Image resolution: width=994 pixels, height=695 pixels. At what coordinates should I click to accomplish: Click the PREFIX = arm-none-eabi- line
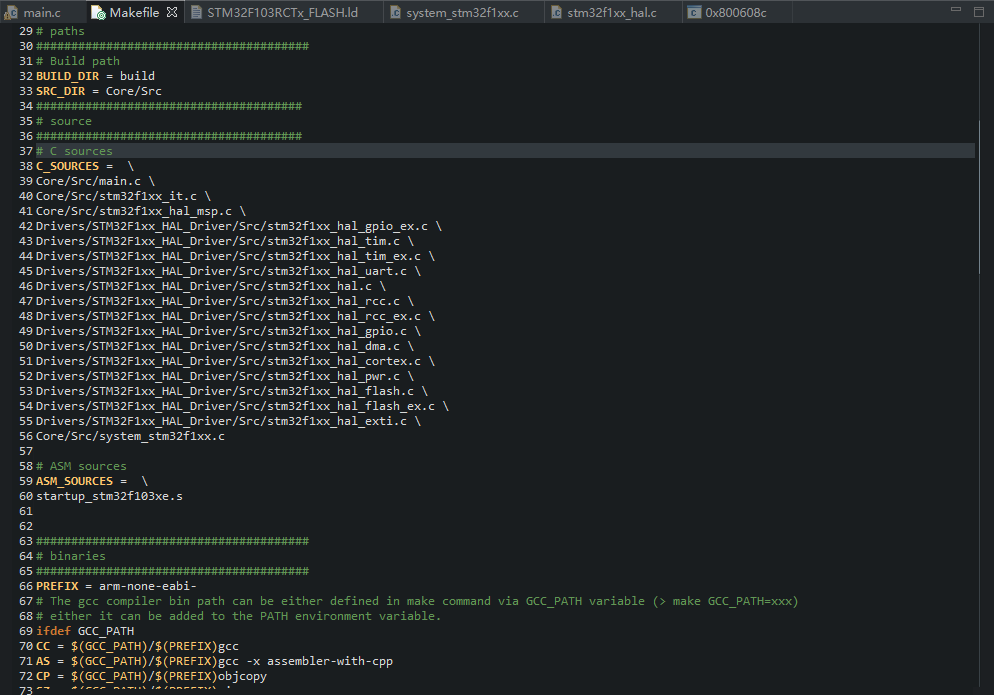coord(108,585)
